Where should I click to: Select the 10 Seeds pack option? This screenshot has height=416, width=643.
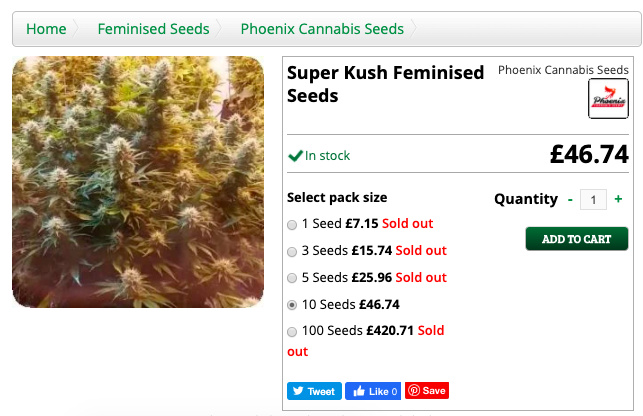[292, 305]
